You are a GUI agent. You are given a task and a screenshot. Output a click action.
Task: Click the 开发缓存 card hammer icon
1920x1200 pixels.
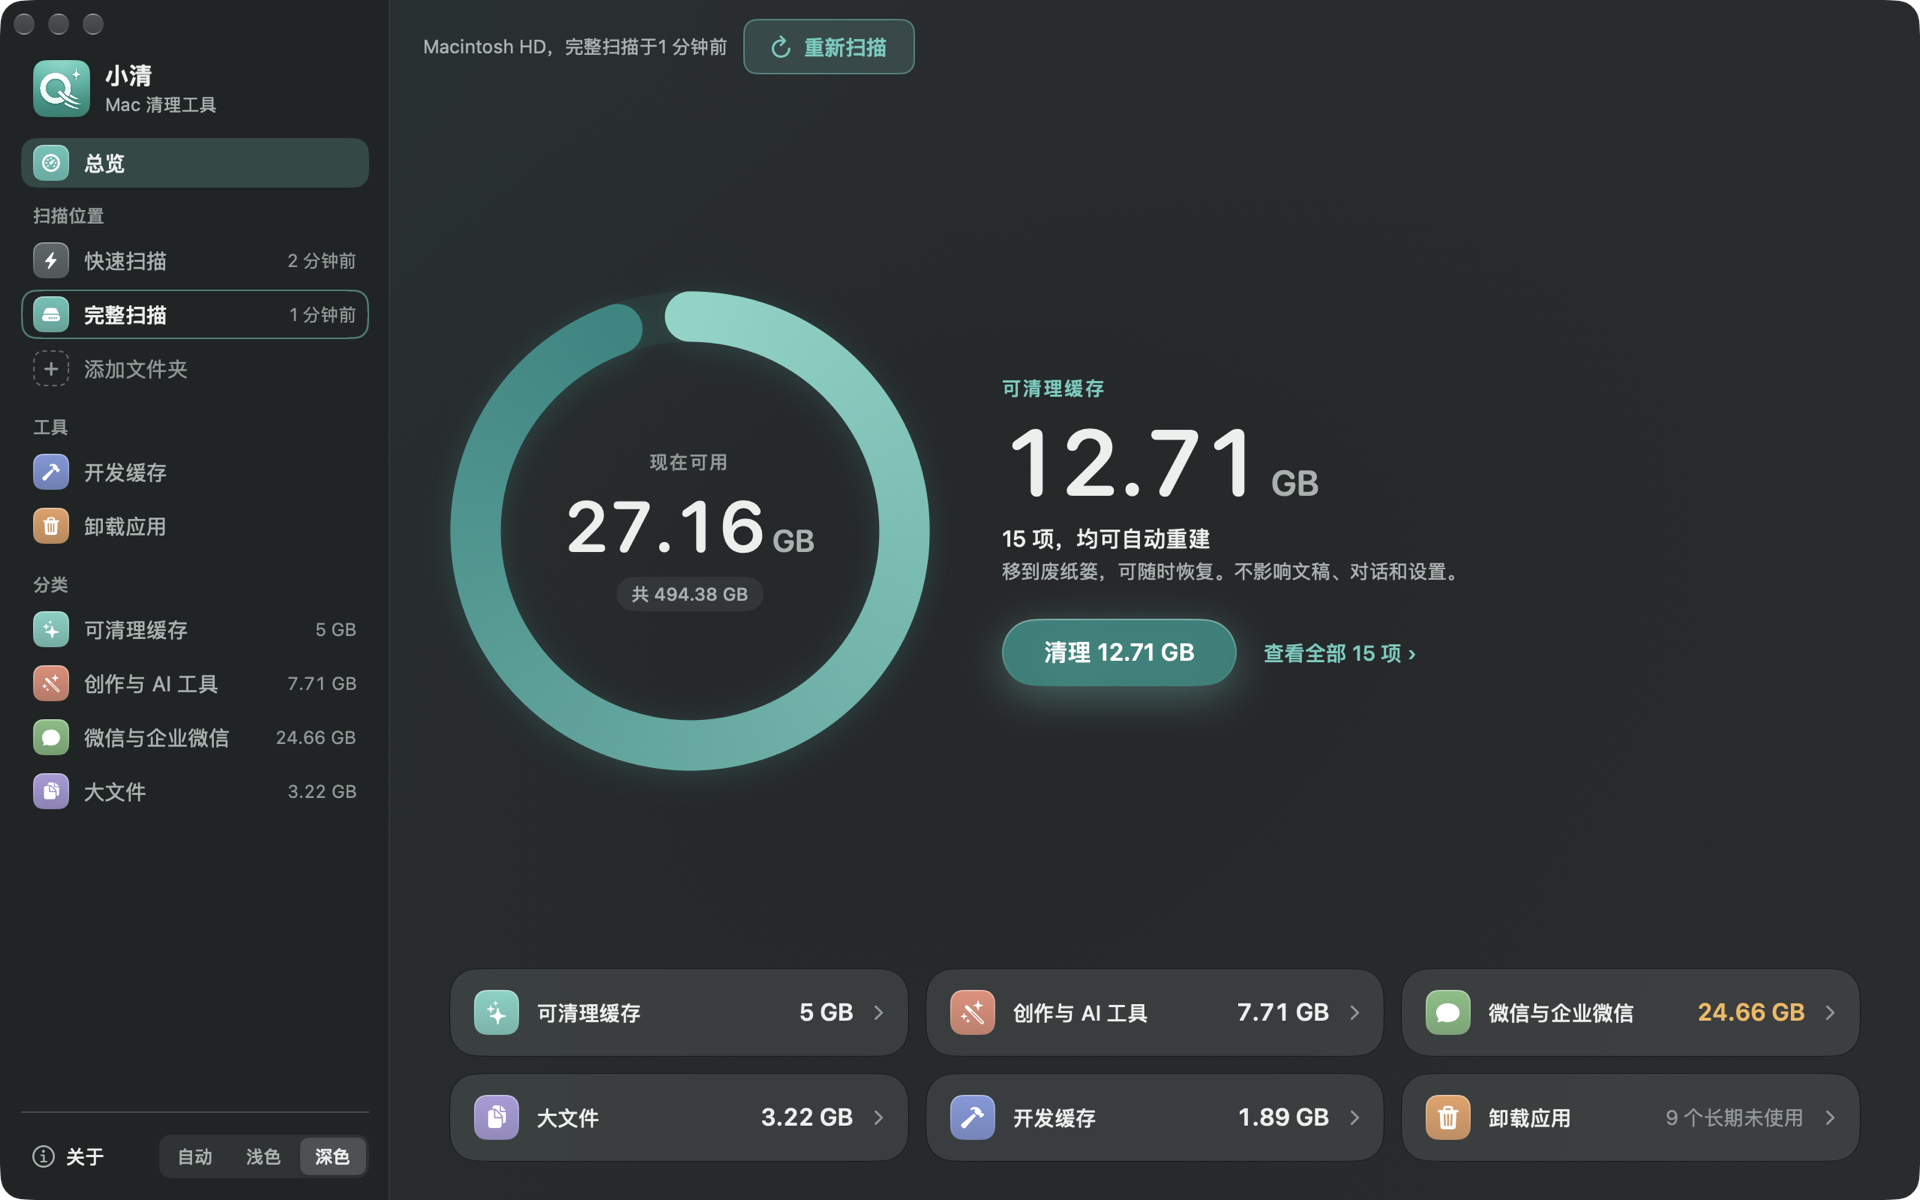tap(972, 1118)
